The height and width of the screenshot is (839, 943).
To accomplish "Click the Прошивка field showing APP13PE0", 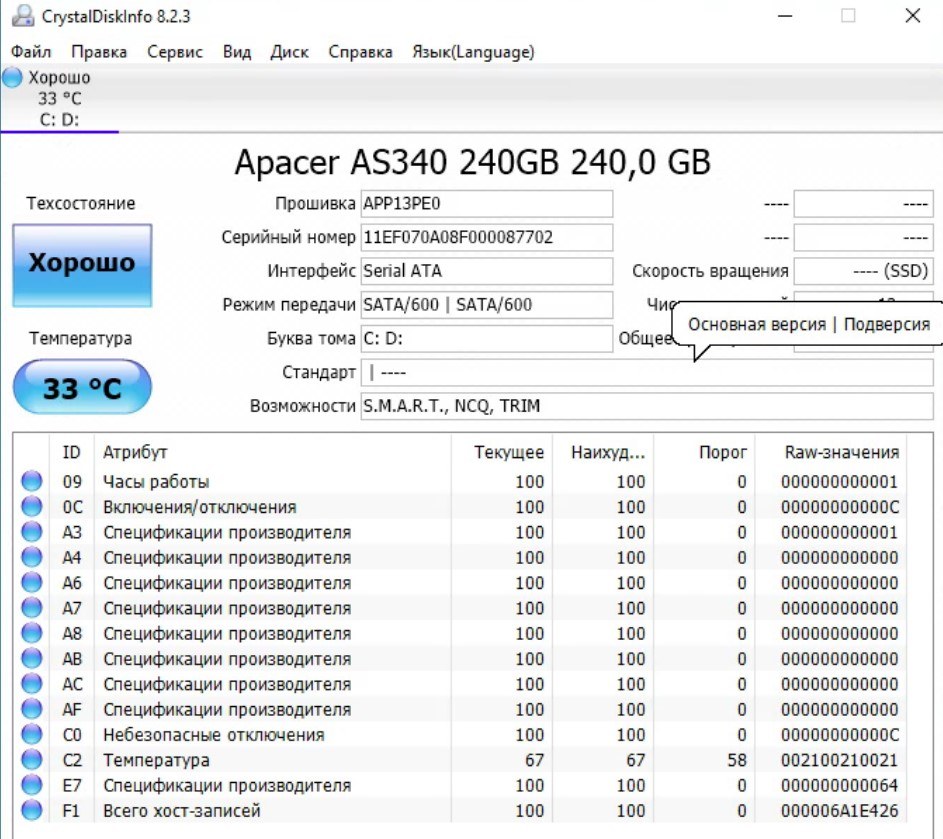I will click(x=486, y=204).
